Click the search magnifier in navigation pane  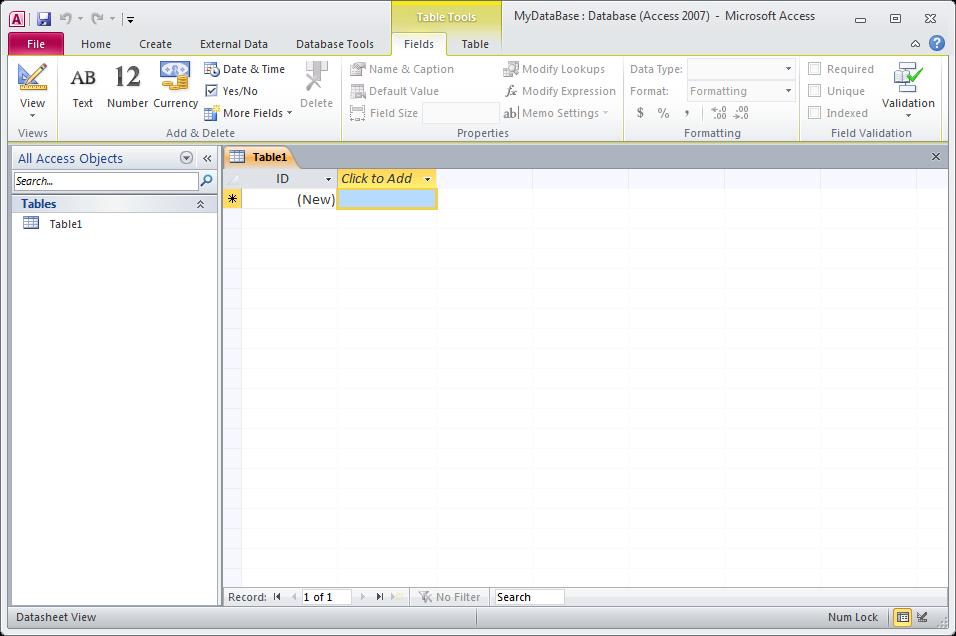(x=207, y=180)
